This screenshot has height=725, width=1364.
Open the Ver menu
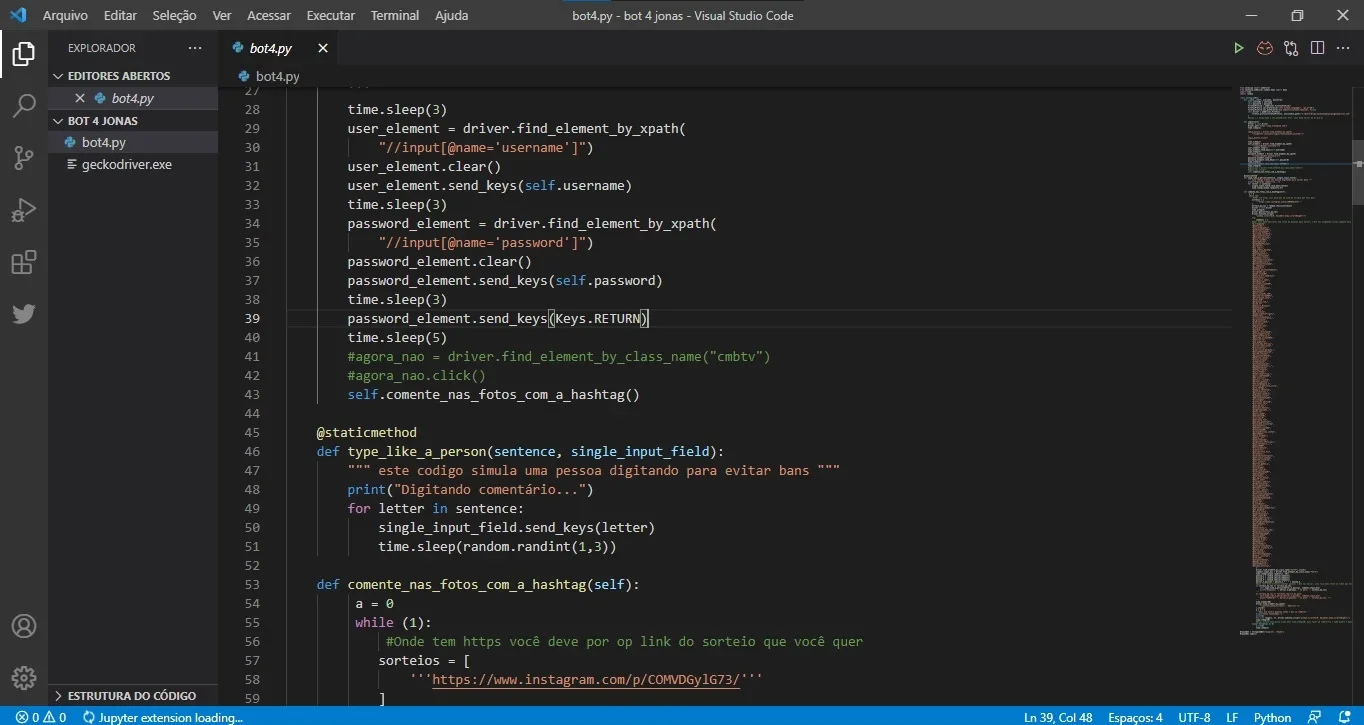click(222, 15)
